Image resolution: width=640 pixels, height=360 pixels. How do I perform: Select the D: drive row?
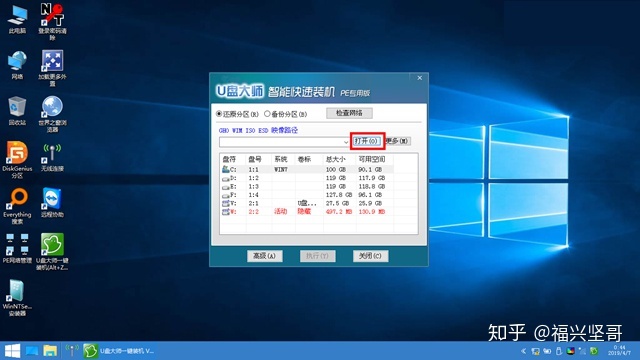tap(307, 178)
